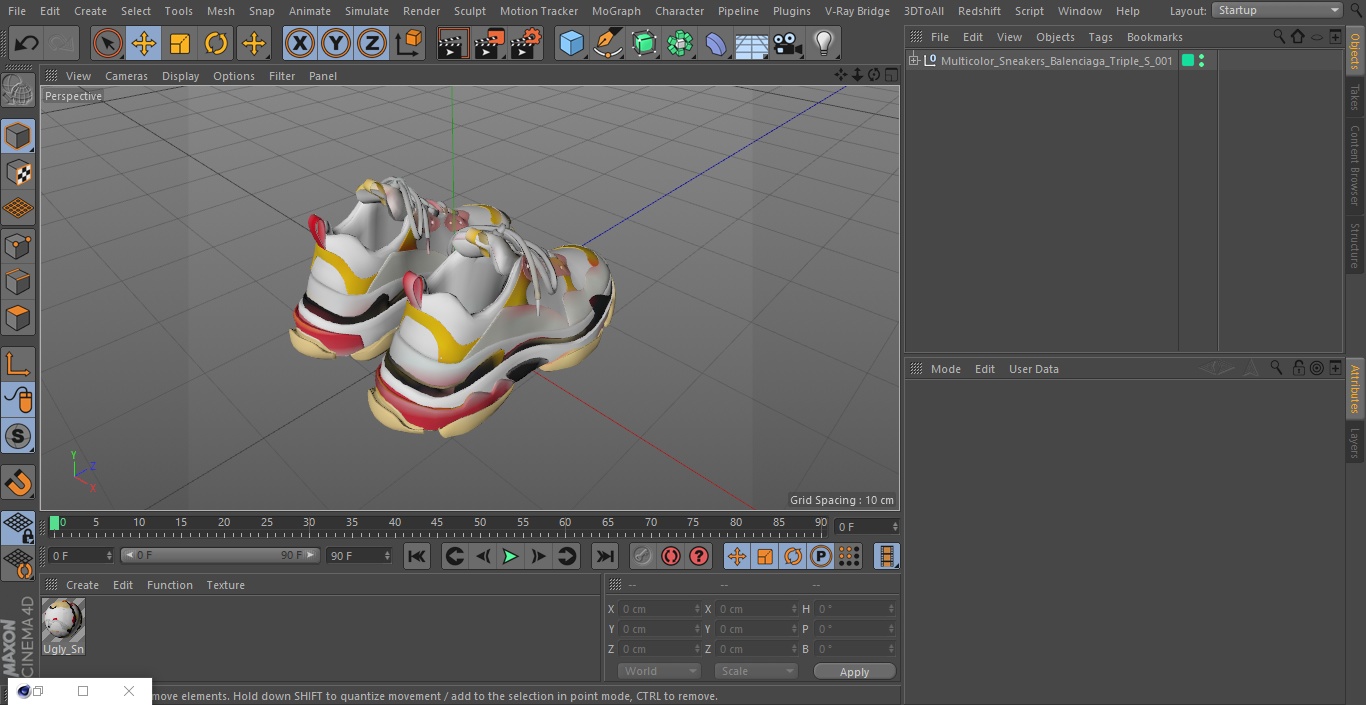Open Object Manager Tags menu
The image size is (1366, 705).
(1100, 37)
